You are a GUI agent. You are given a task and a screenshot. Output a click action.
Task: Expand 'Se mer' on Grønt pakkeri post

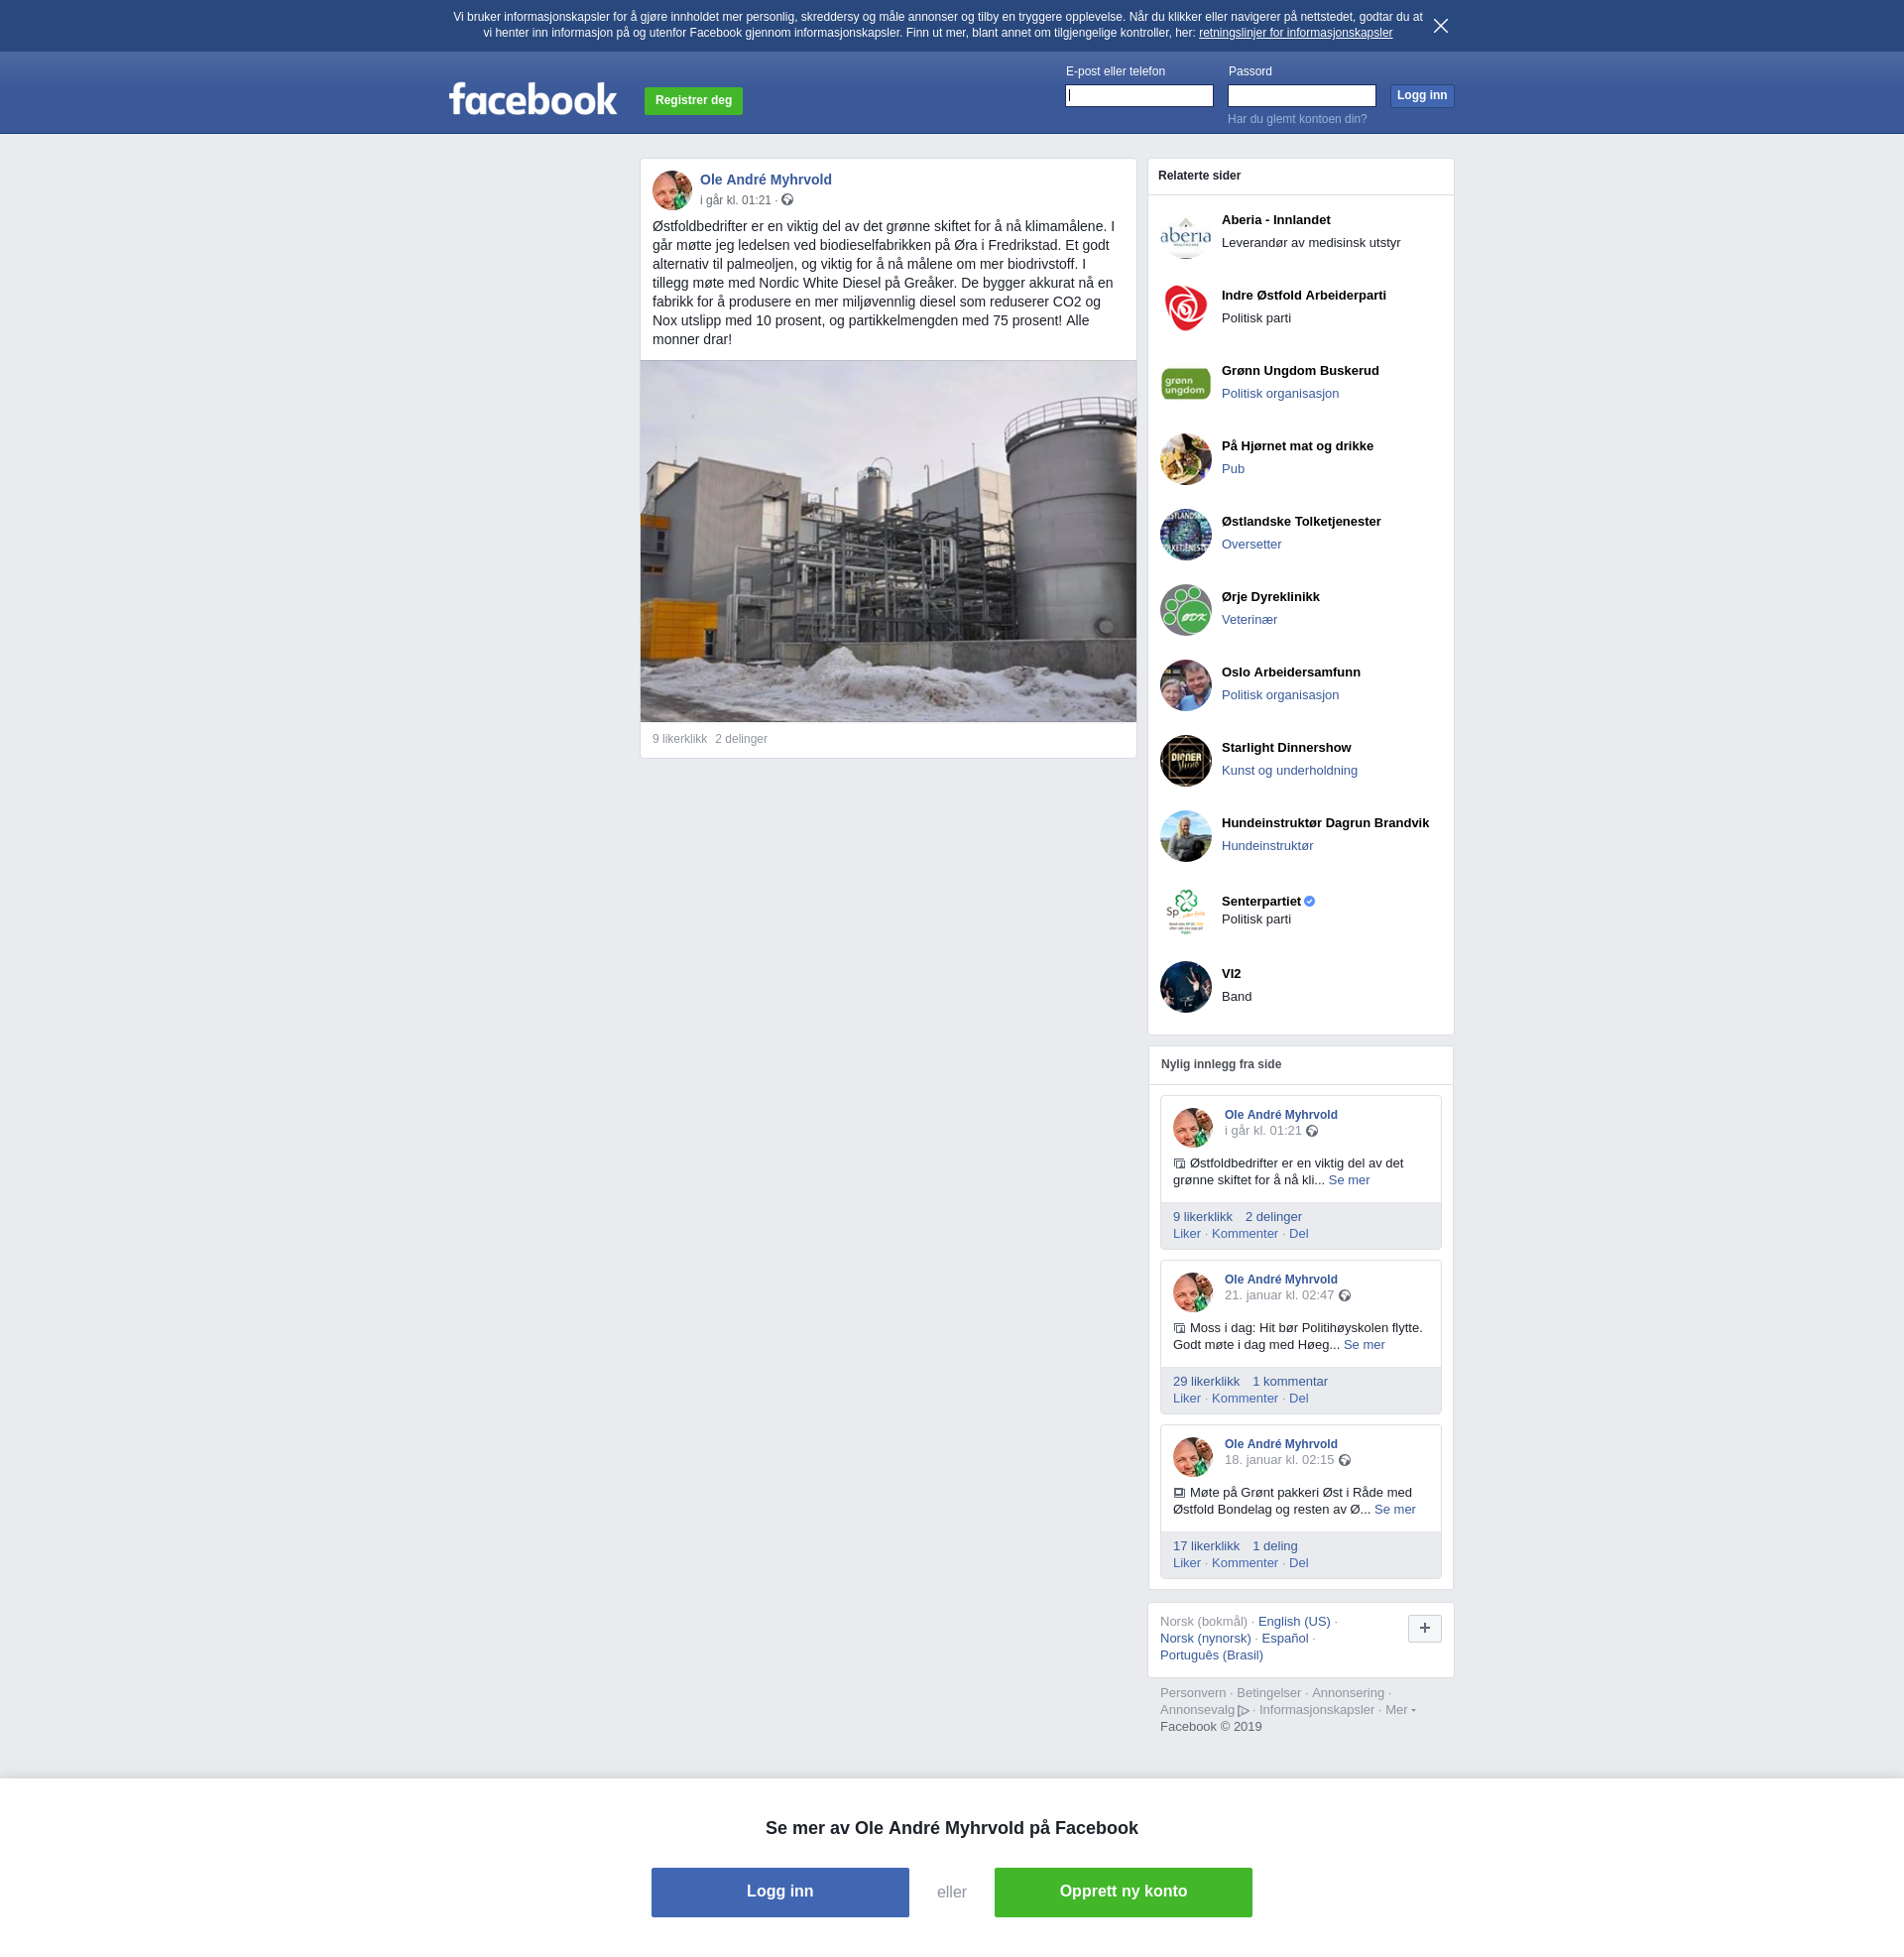pos(1394,1510)
